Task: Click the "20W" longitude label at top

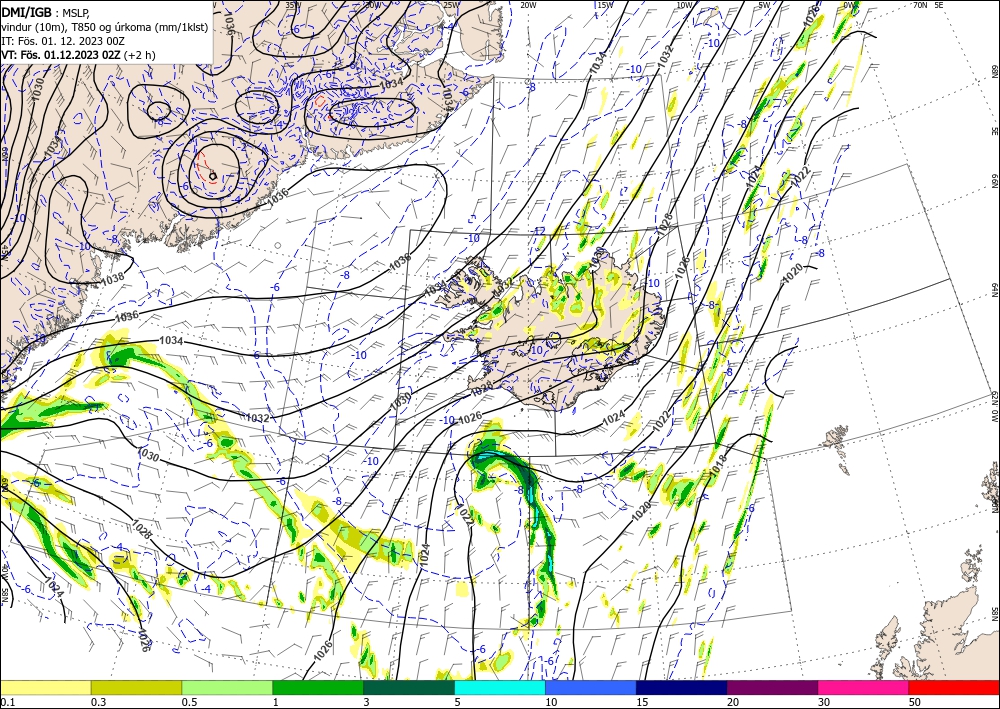Action: [529, 5]
